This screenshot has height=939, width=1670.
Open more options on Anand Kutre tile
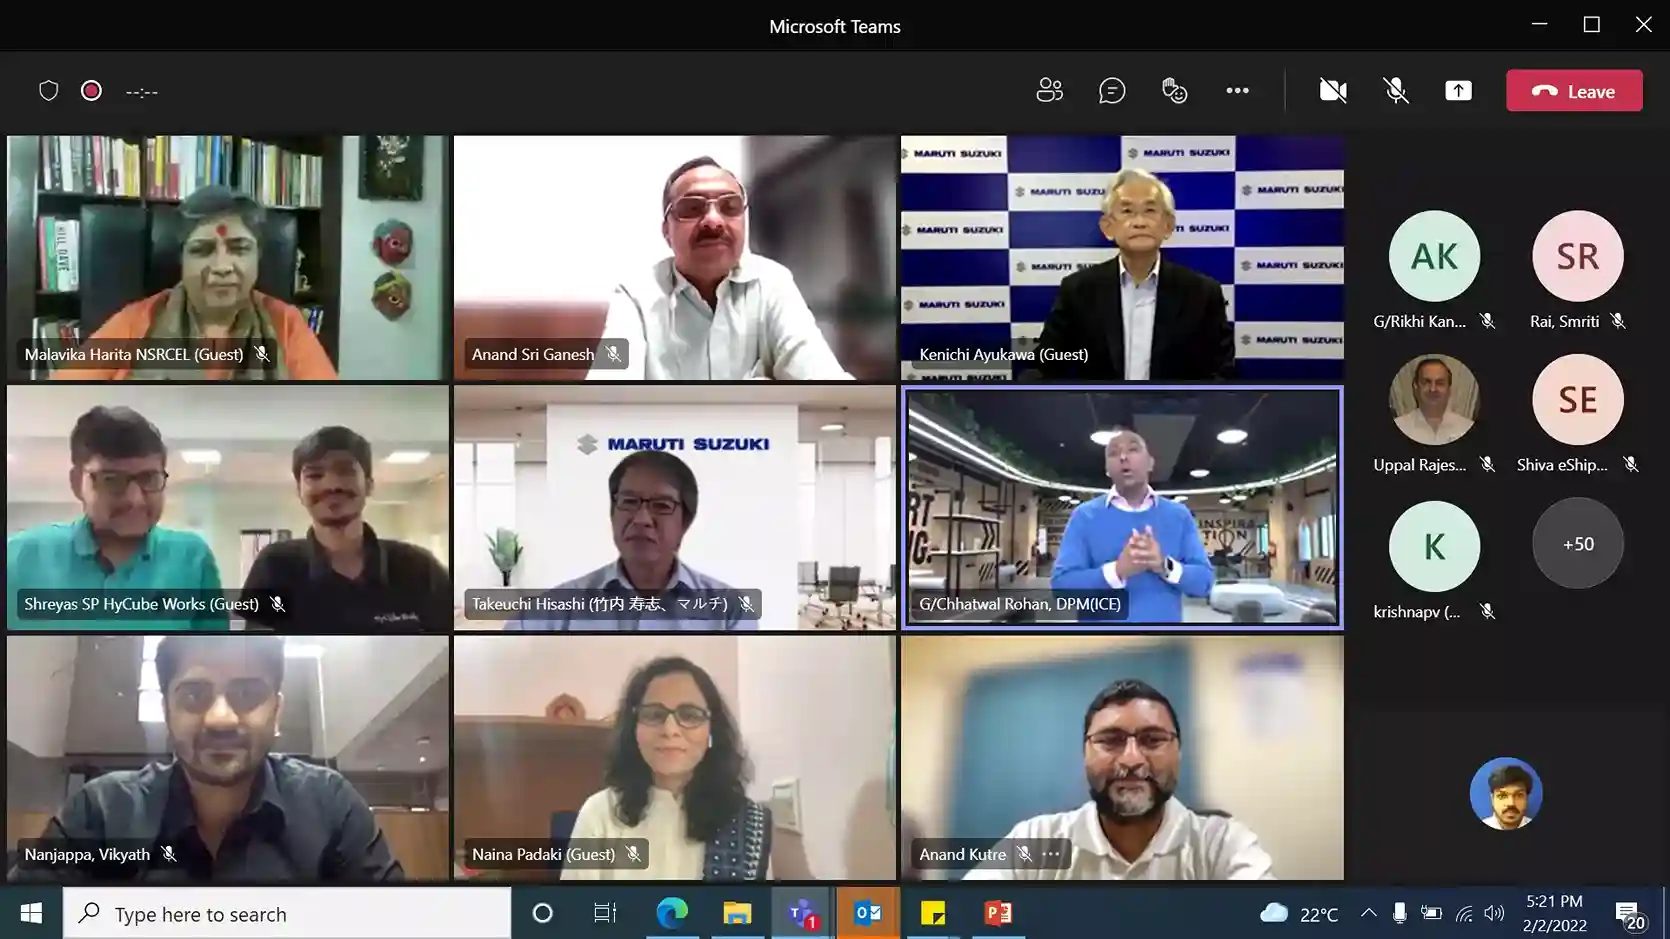[x=1050, y=854]
